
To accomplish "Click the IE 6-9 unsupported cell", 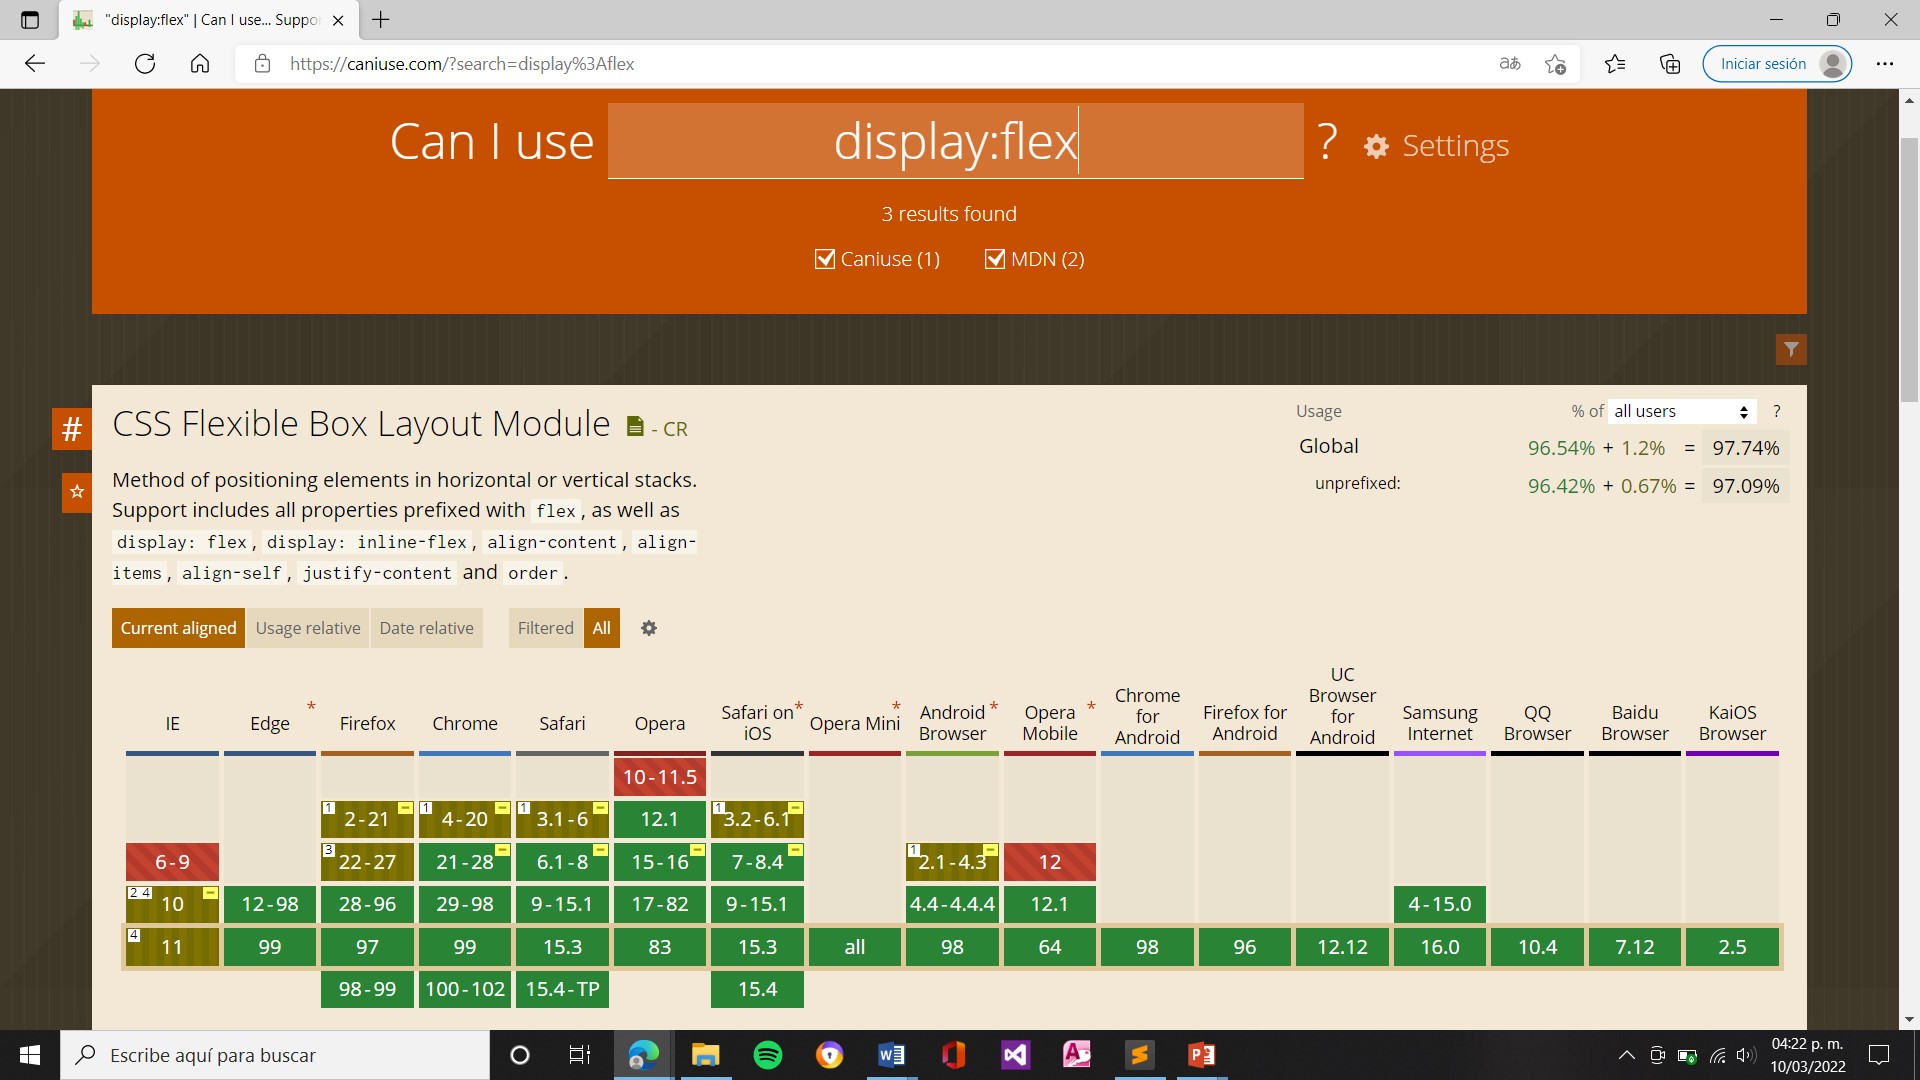I will tap(172, 862).
